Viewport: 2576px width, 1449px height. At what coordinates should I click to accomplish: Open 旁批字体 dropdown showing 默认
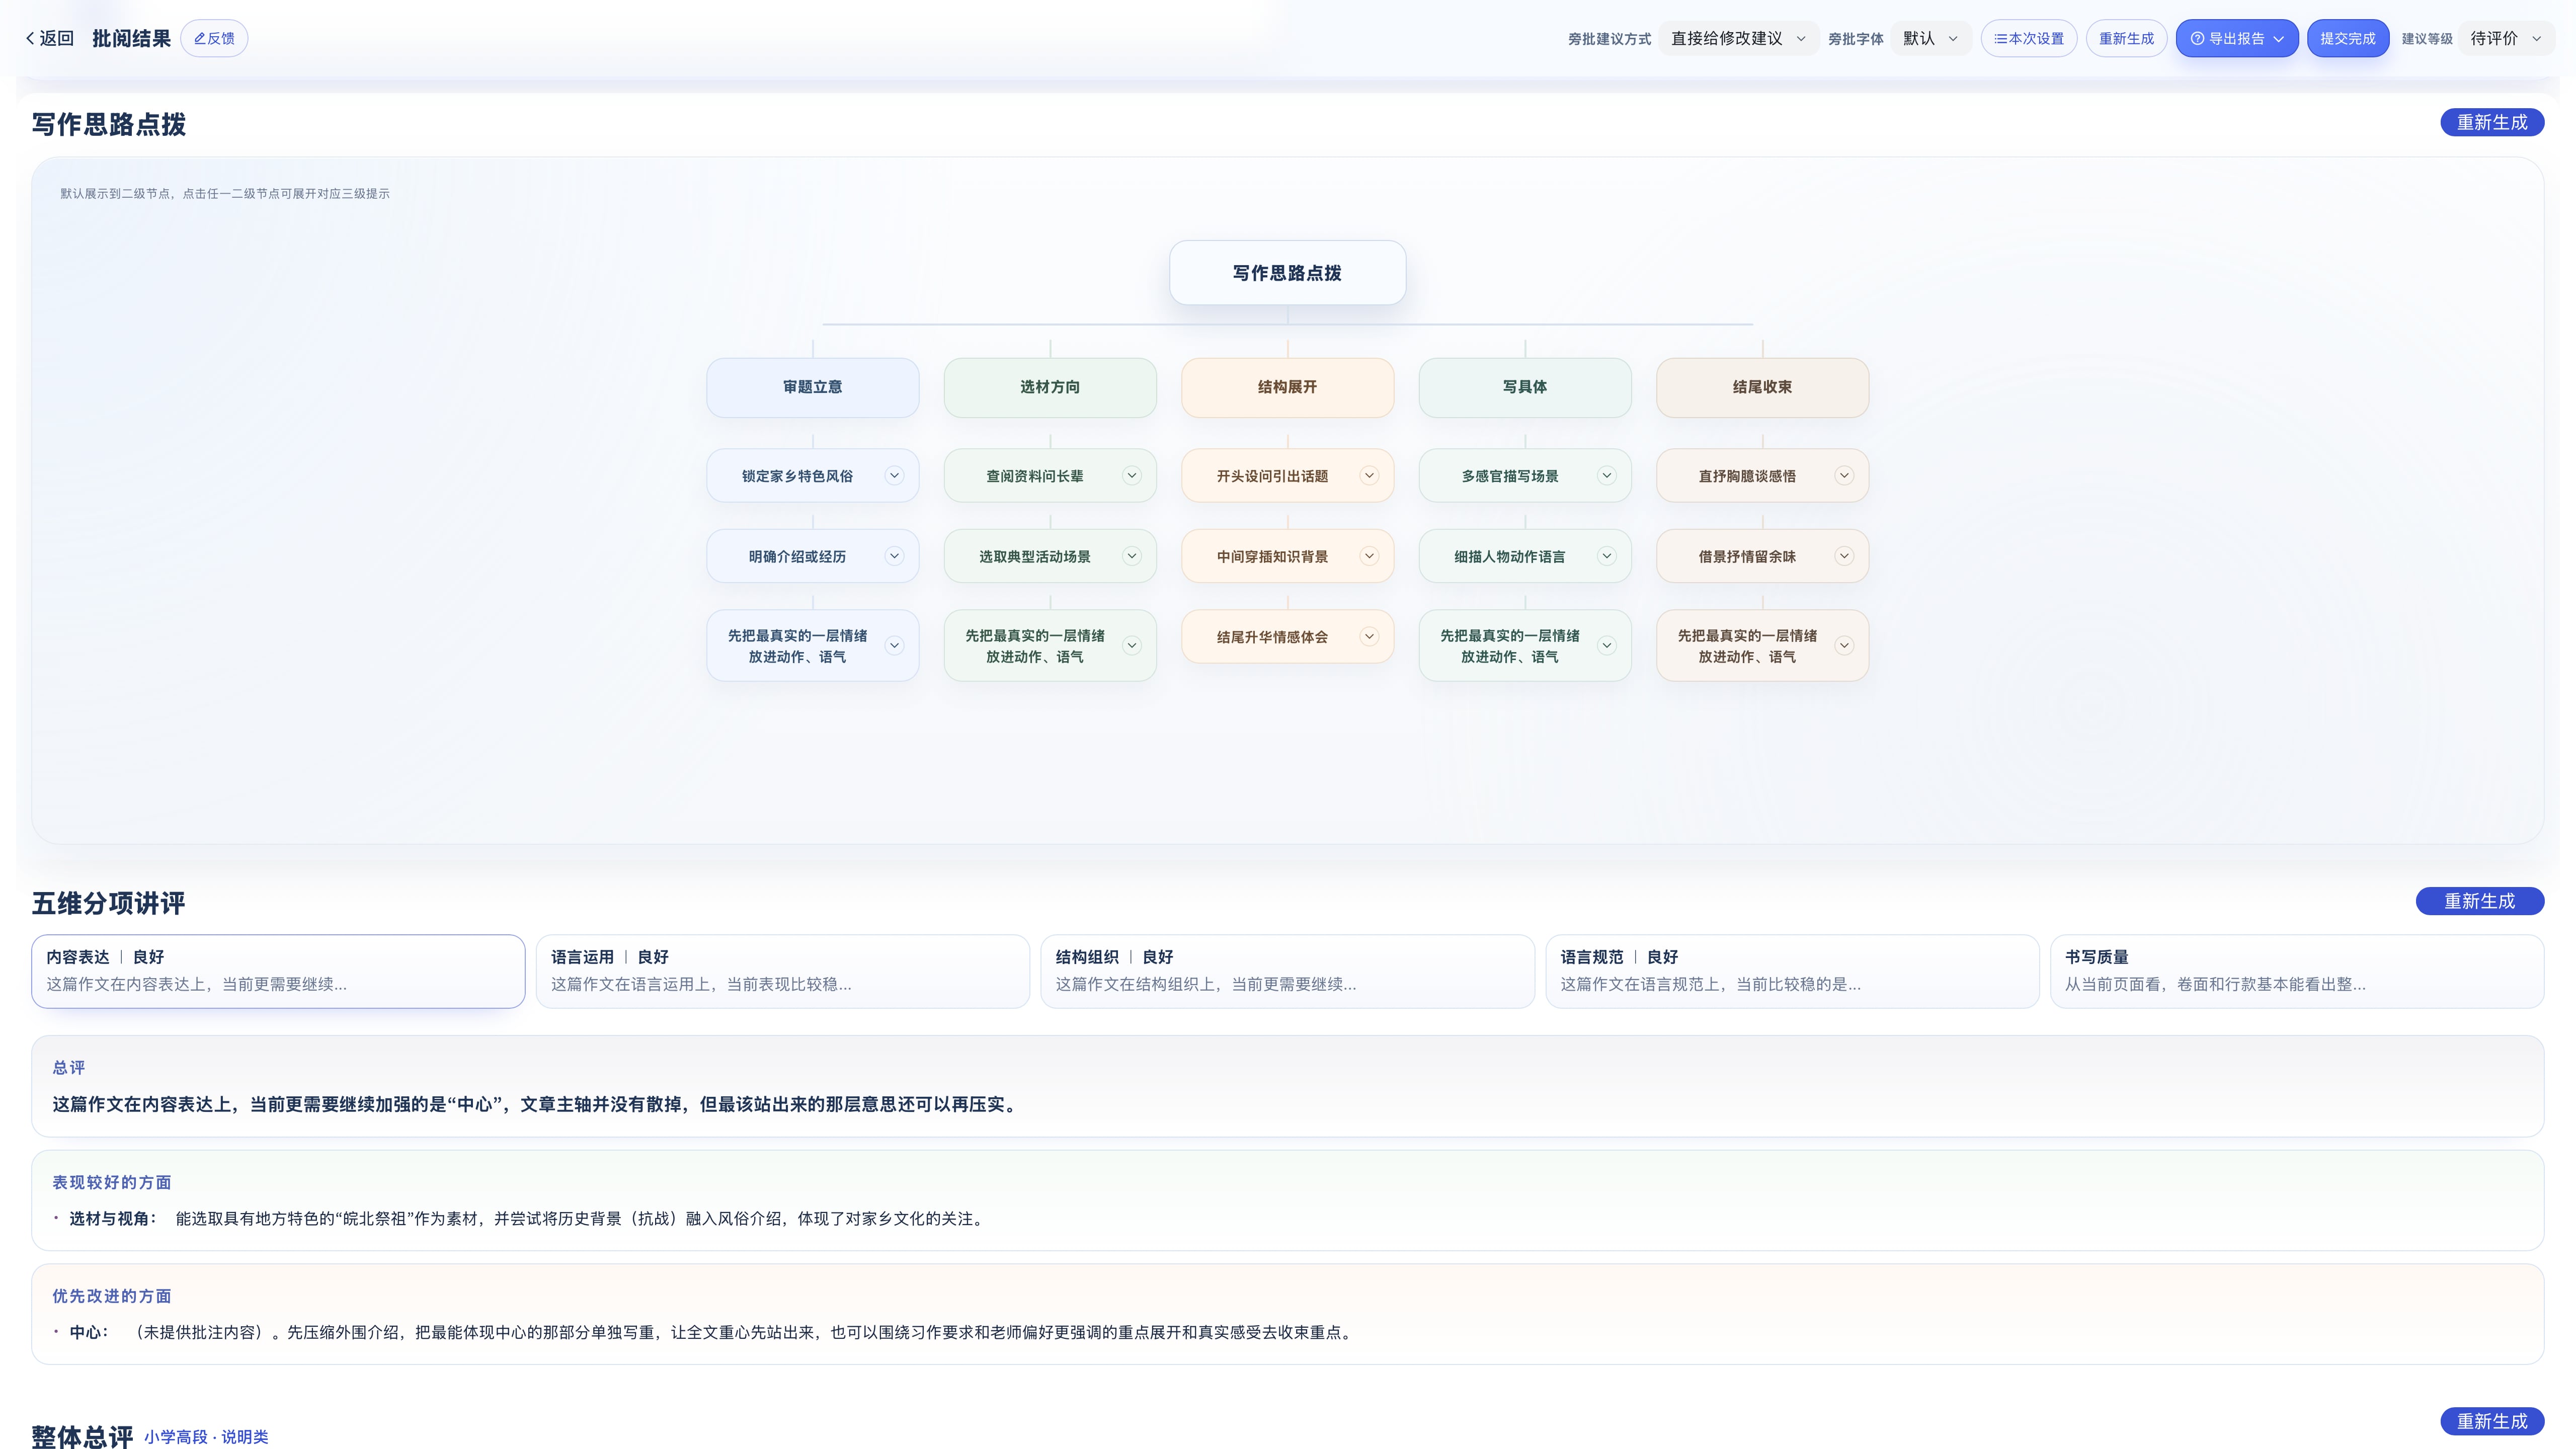[1931, 38]
